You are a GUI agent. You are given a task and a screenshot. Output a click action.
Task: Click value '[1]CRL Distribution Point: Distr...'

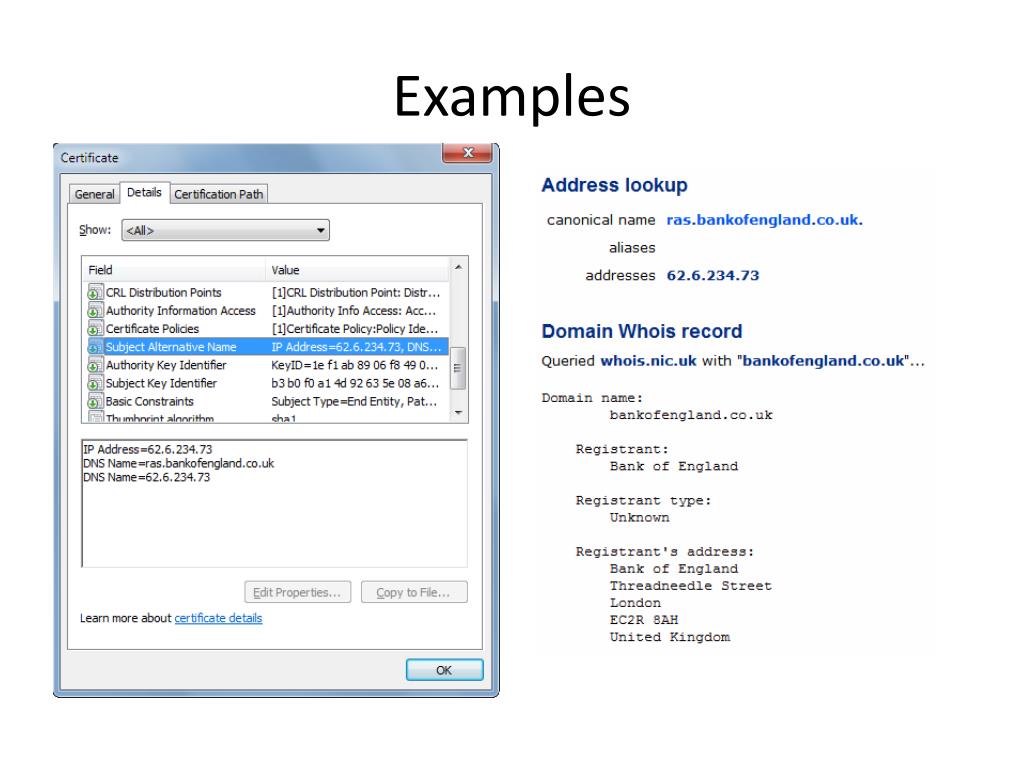[356, 293]
